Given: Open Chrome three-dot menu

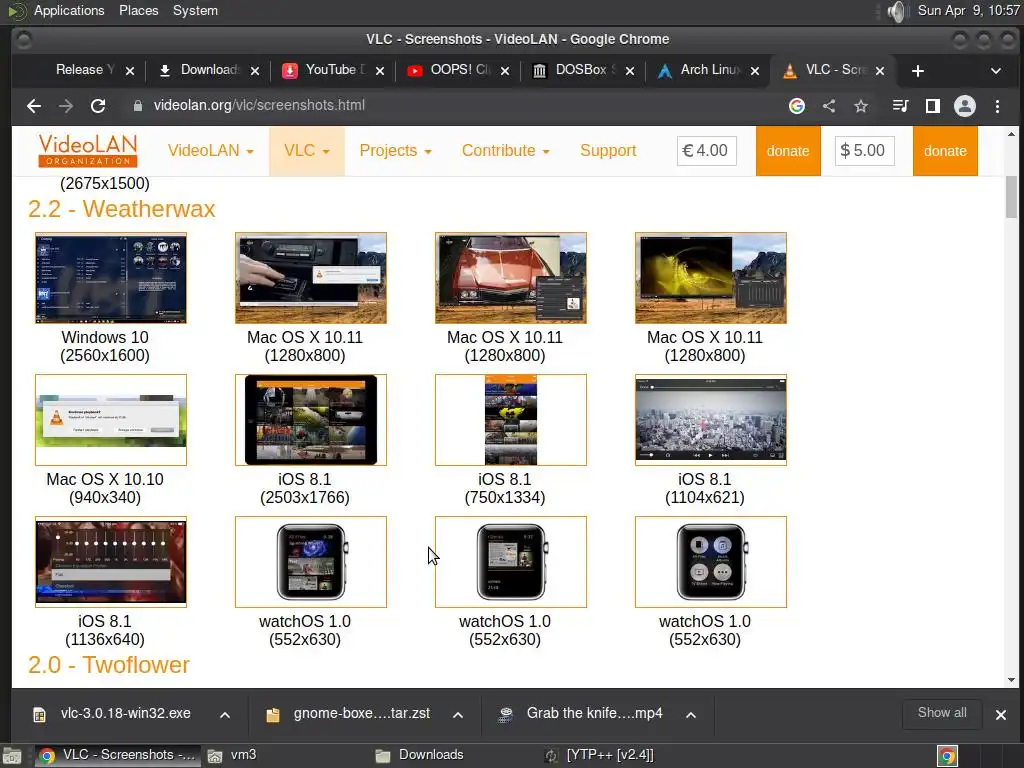Looking at the screenshot, I should point(997,106).
